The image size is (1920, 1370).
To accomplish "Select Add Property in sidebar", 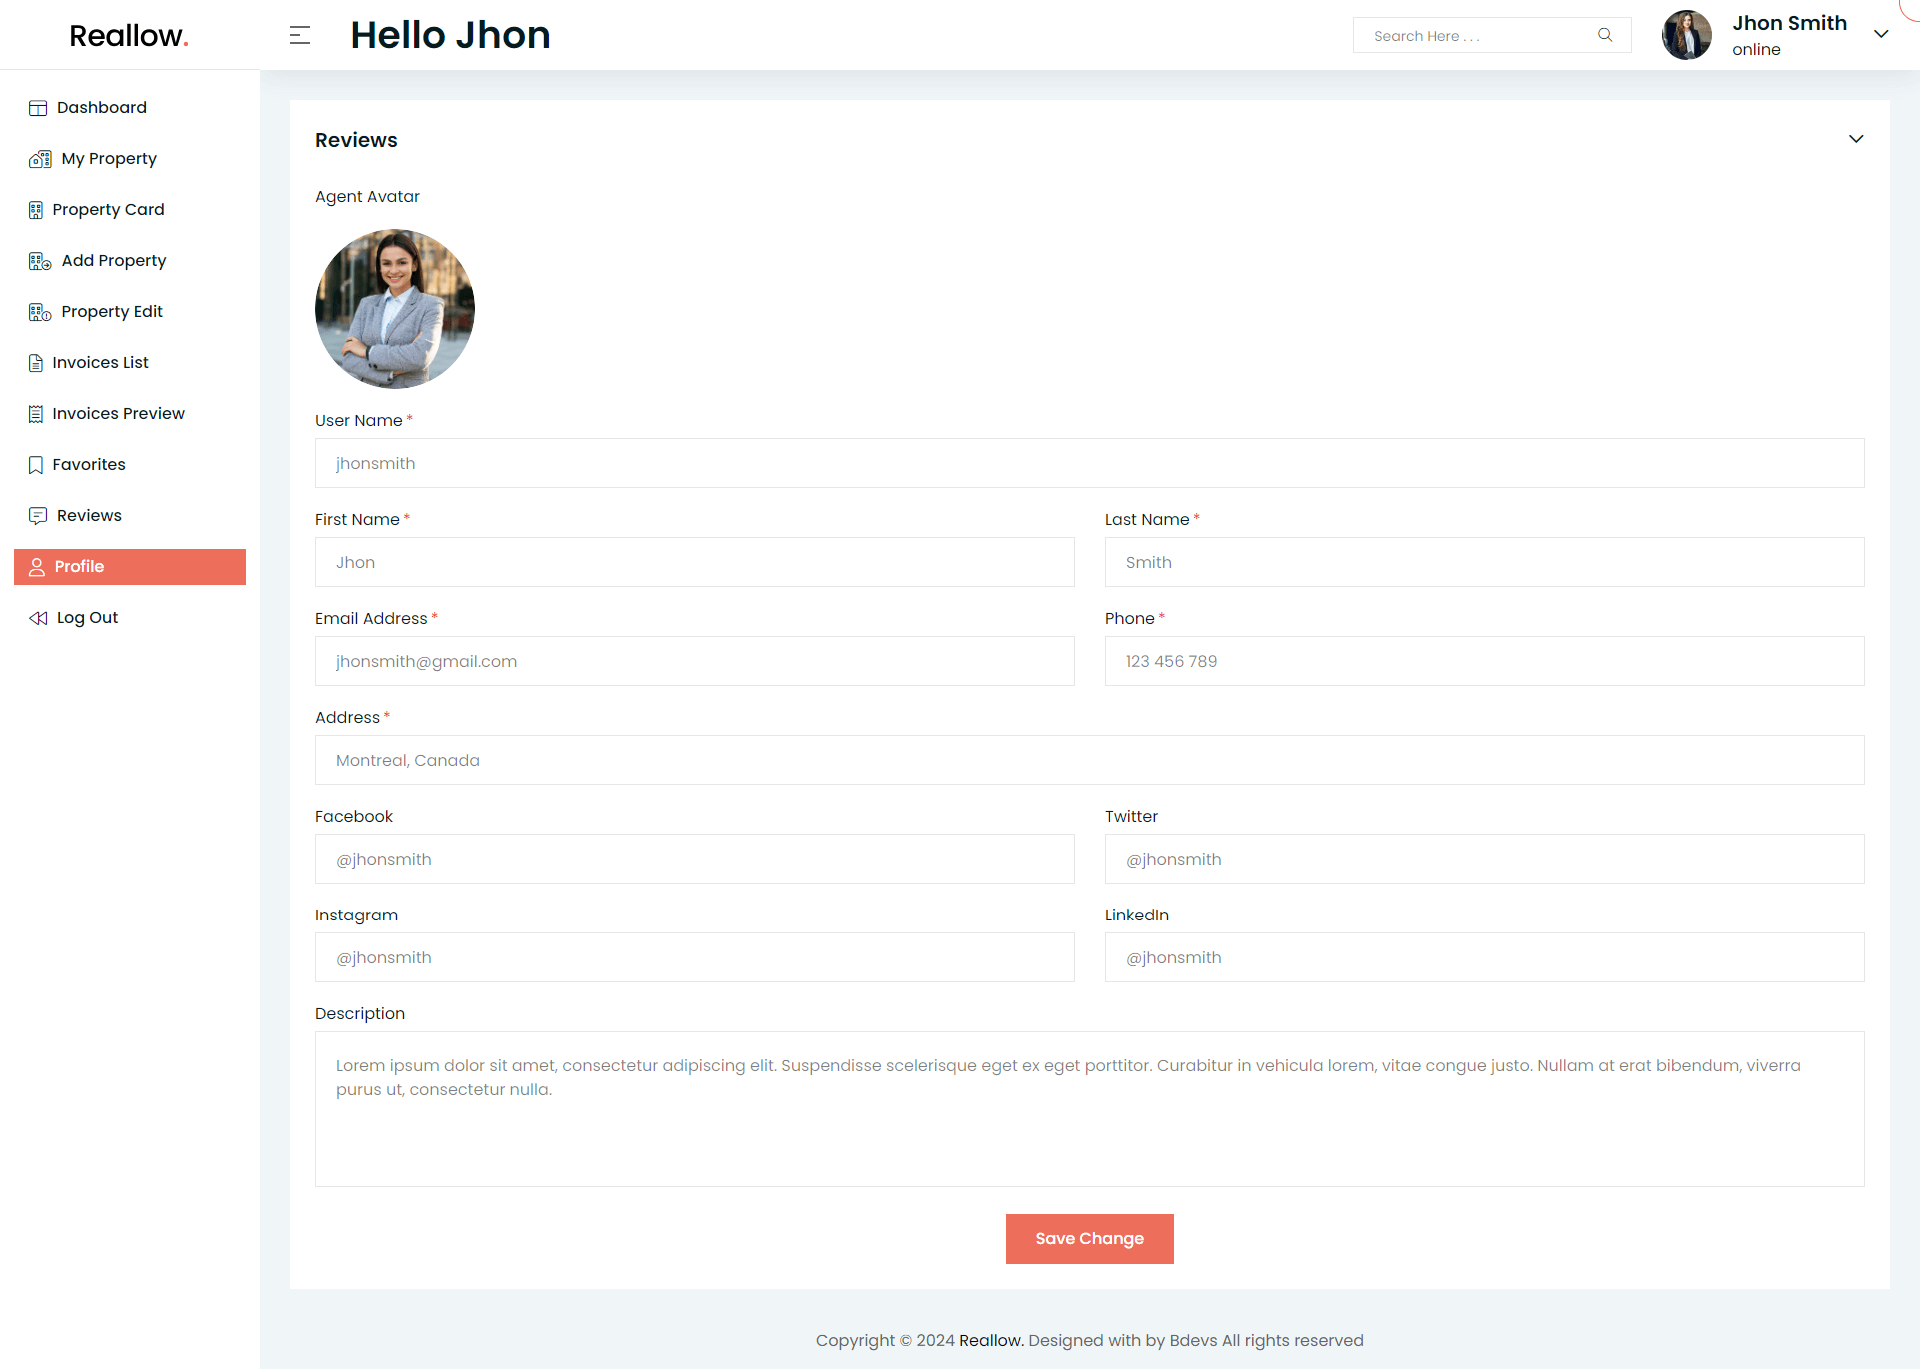I will coord(130,261).
